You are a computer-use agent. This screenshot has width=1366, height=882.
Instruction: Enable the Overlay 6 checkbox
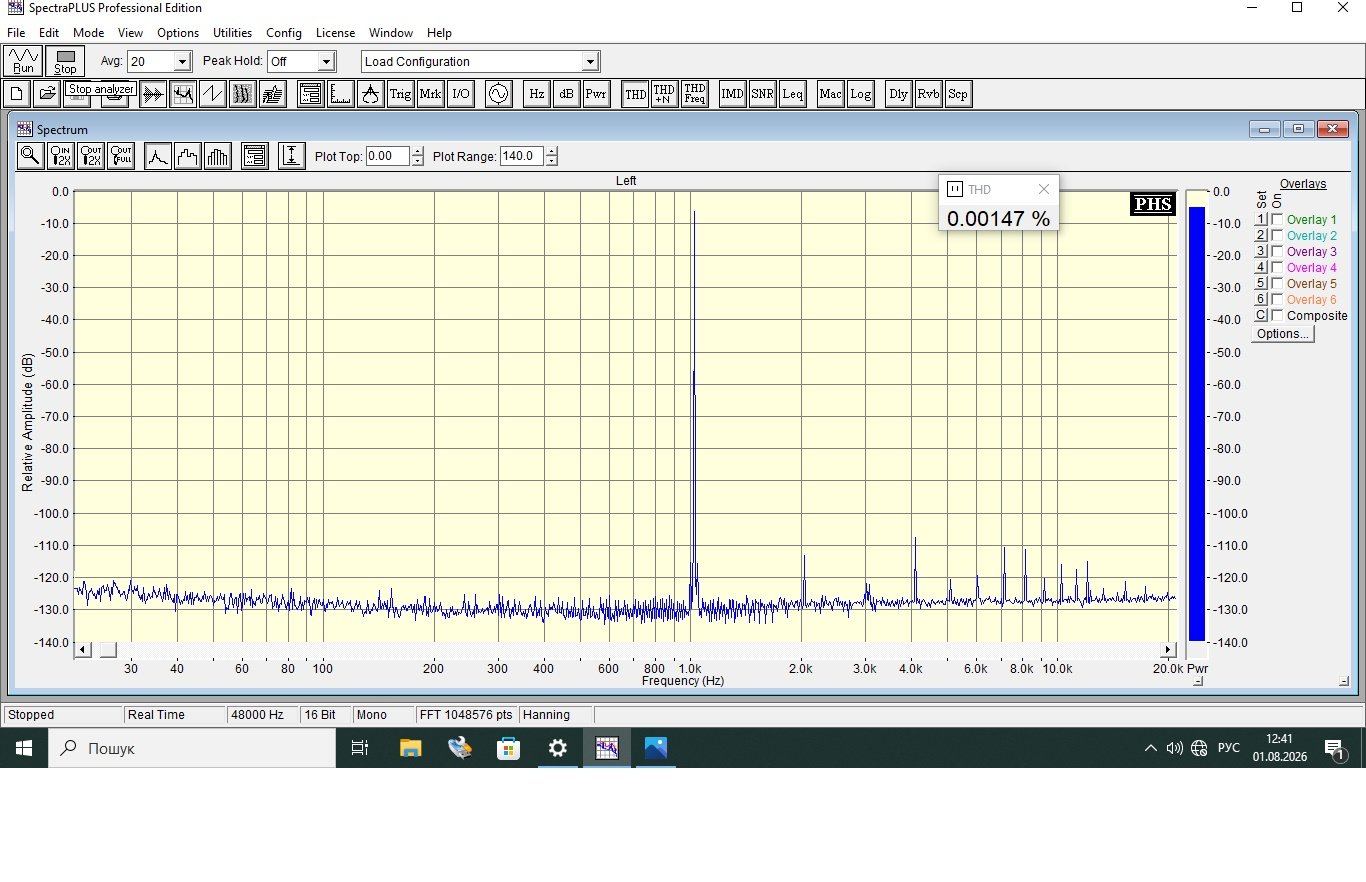[x=1277, y=300]
